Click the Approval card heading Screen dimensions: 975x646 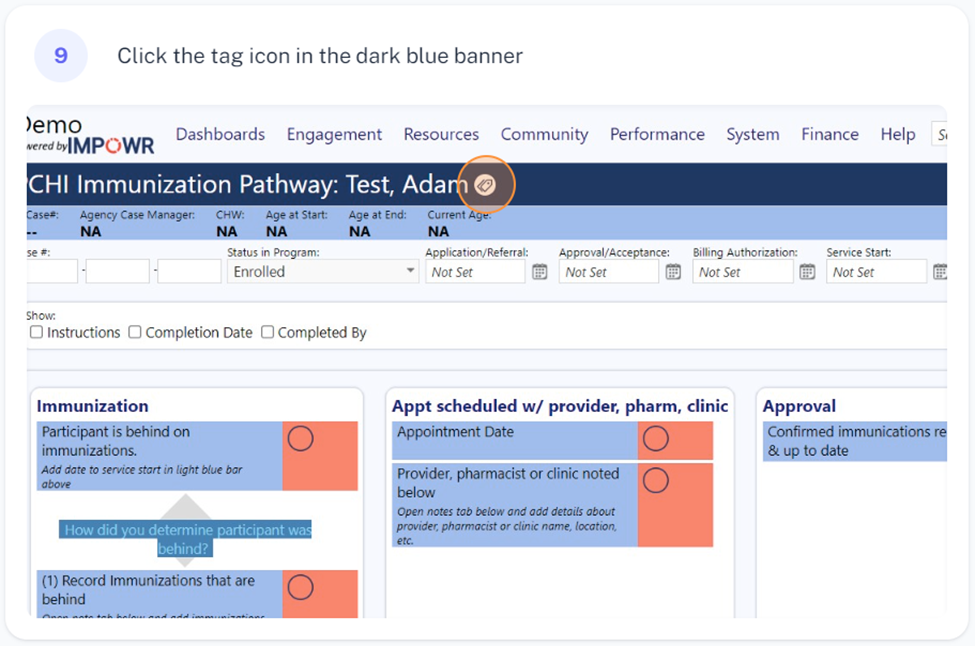coord(799,406)
